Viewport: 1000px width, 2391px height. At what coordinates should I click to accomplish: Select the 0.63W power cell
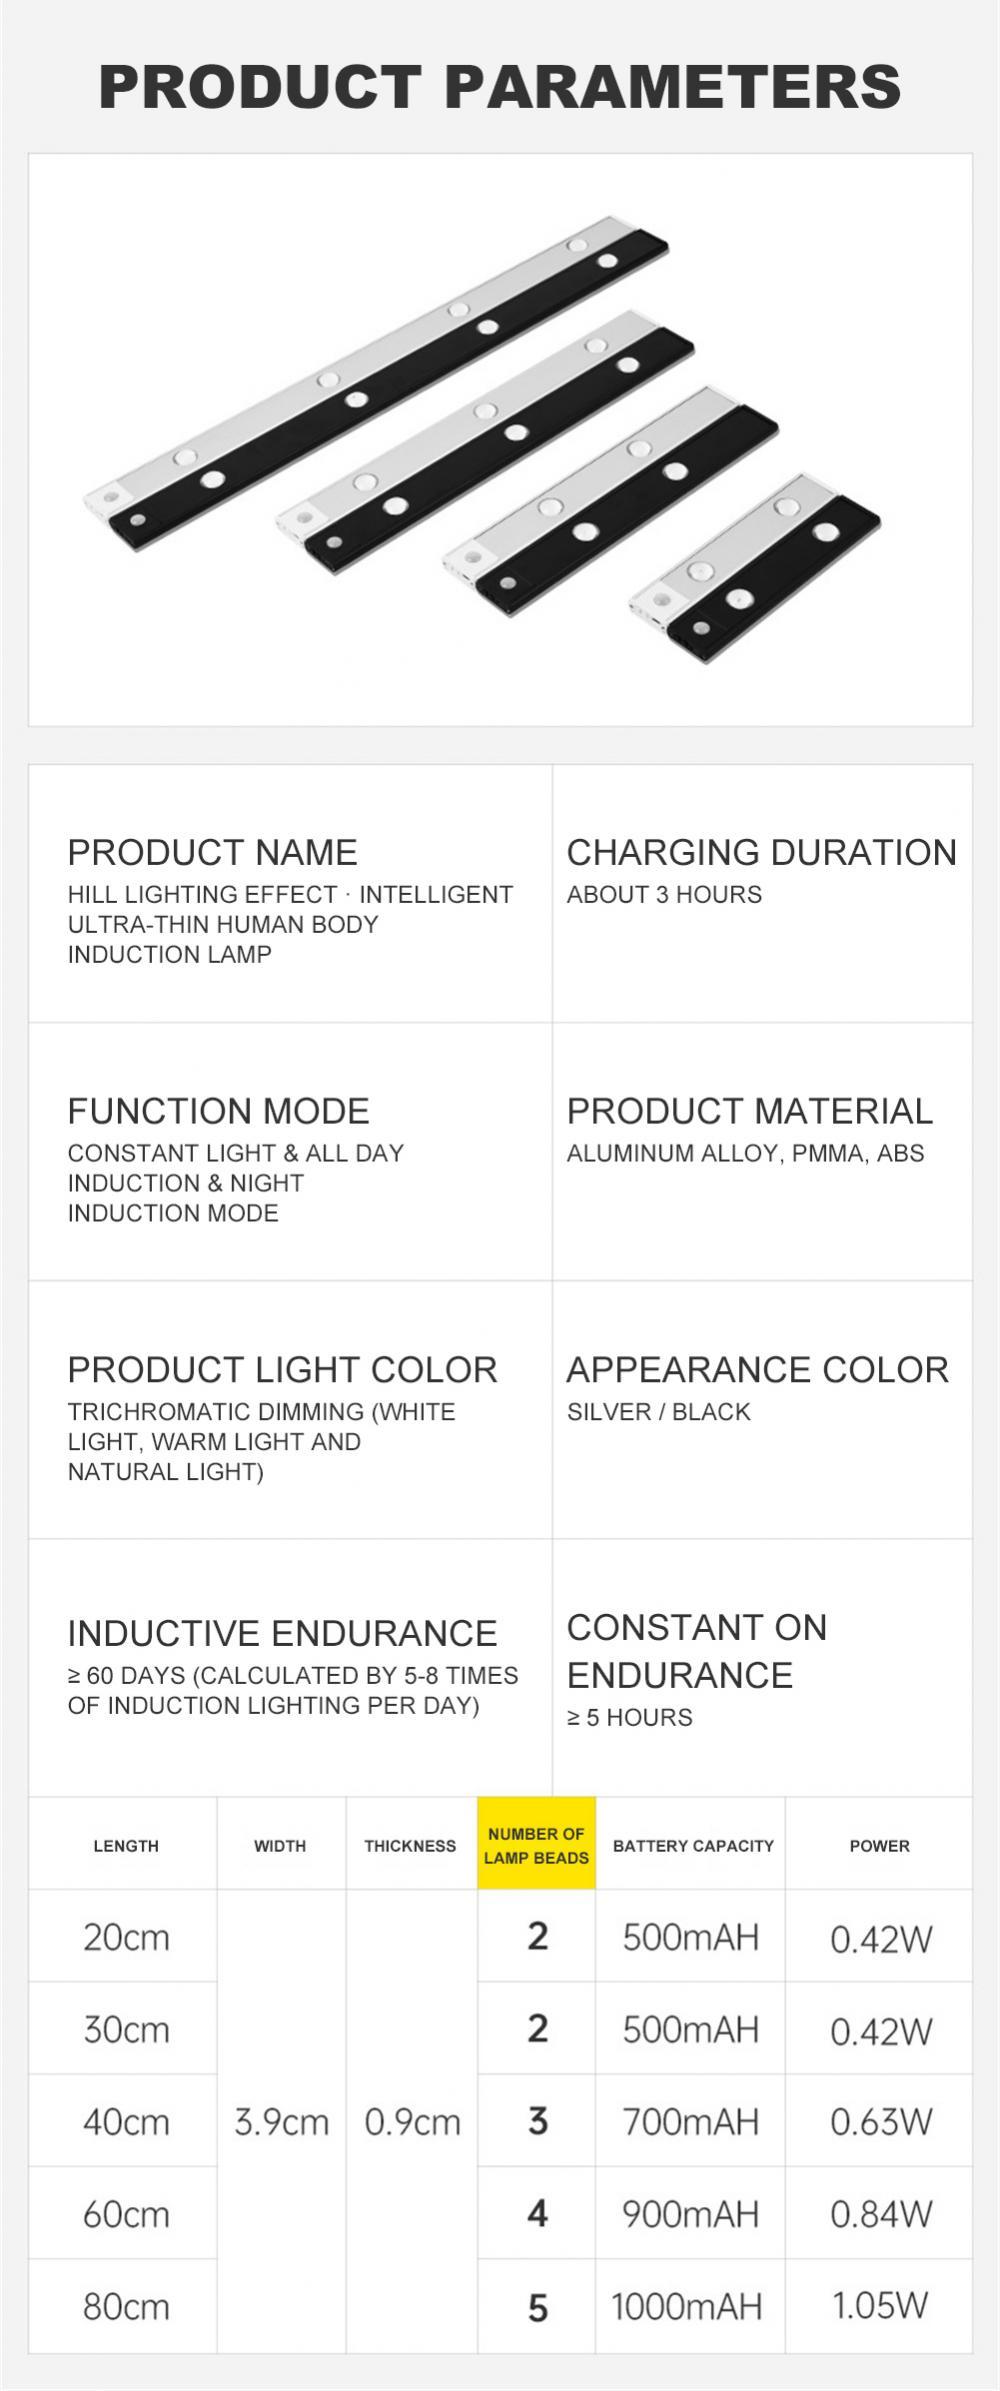881,2122
